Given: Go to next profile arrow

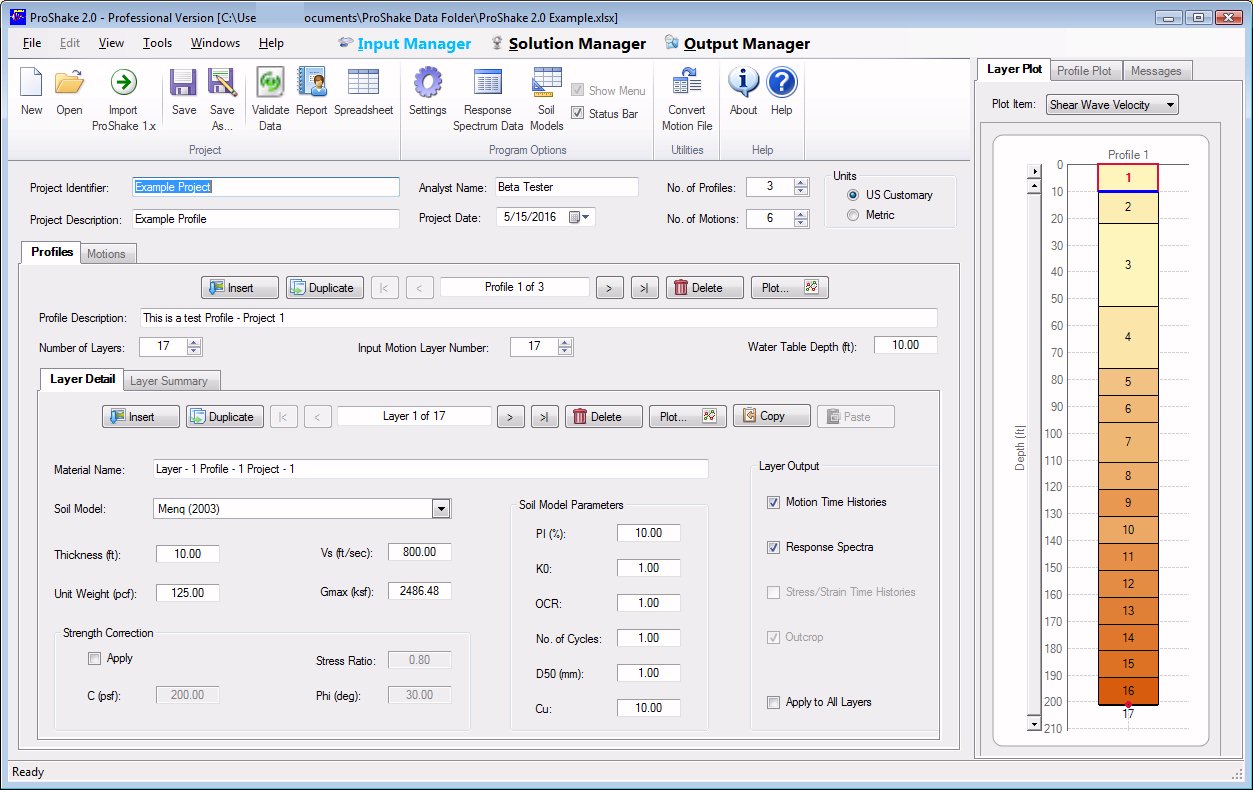Looking at the screenshot, I should coord(609,288).
